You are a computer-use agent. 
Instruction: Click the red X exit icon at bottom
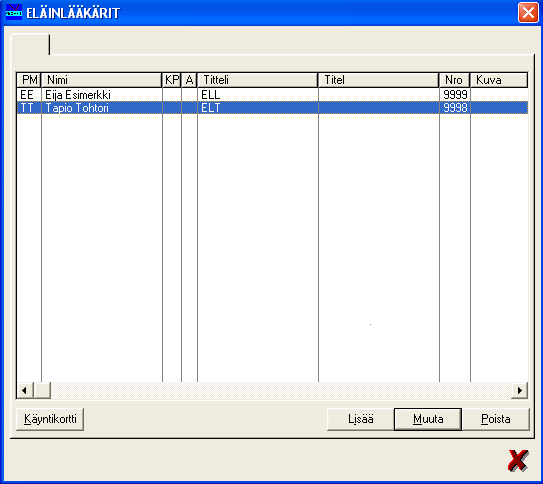click(518, 461)
